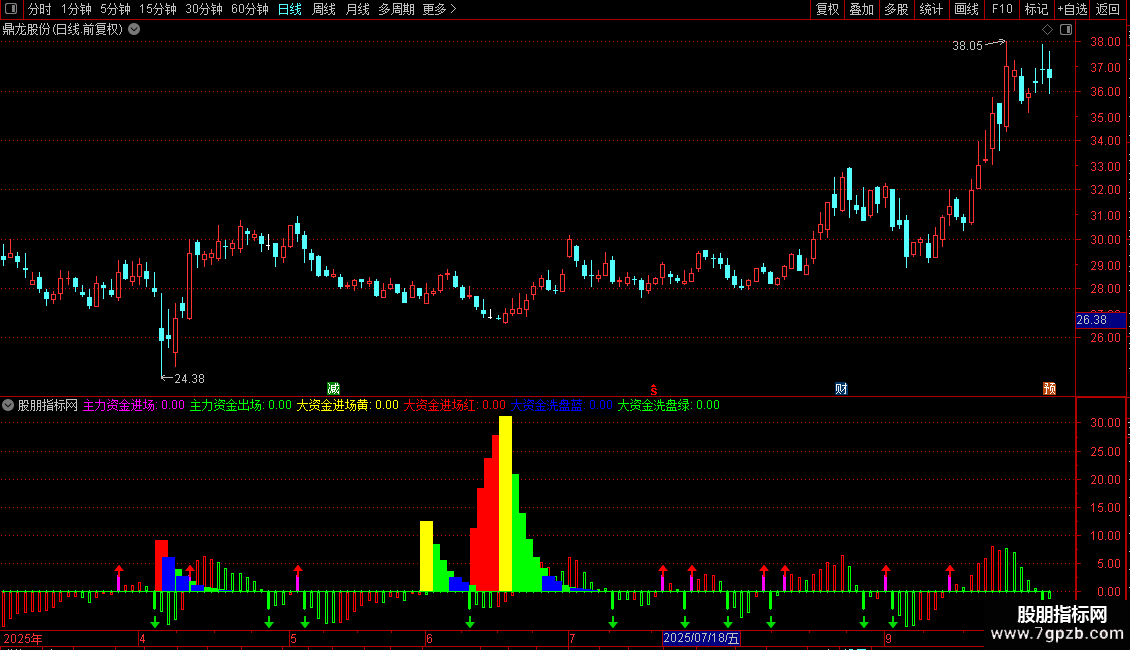
Task: Click the red $ marker on chart
Action: (654, 390)
